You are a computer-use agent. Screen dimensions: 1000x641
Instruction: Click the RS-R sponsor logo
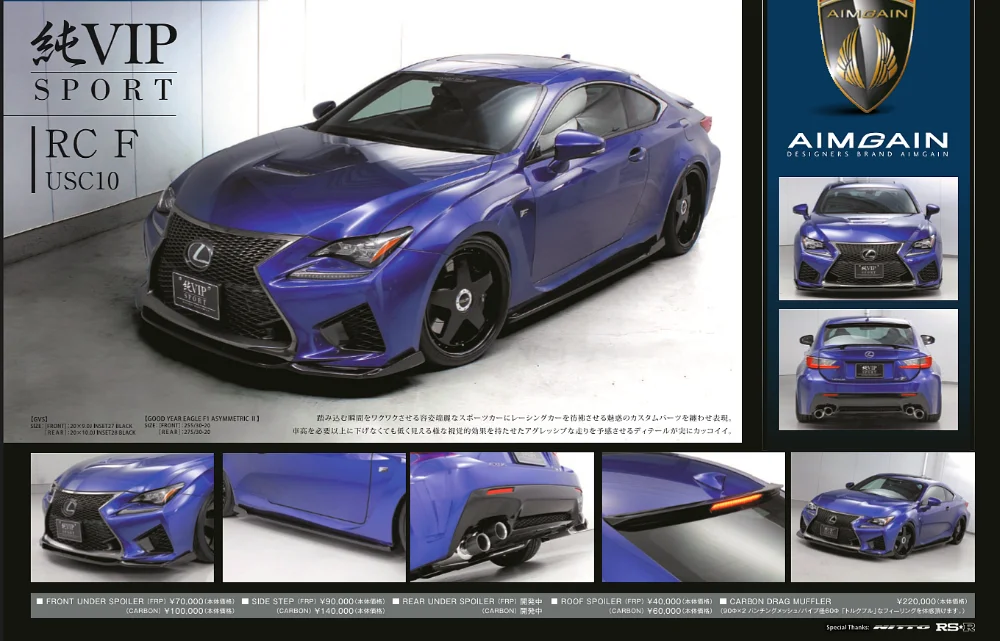click(955, 628)
